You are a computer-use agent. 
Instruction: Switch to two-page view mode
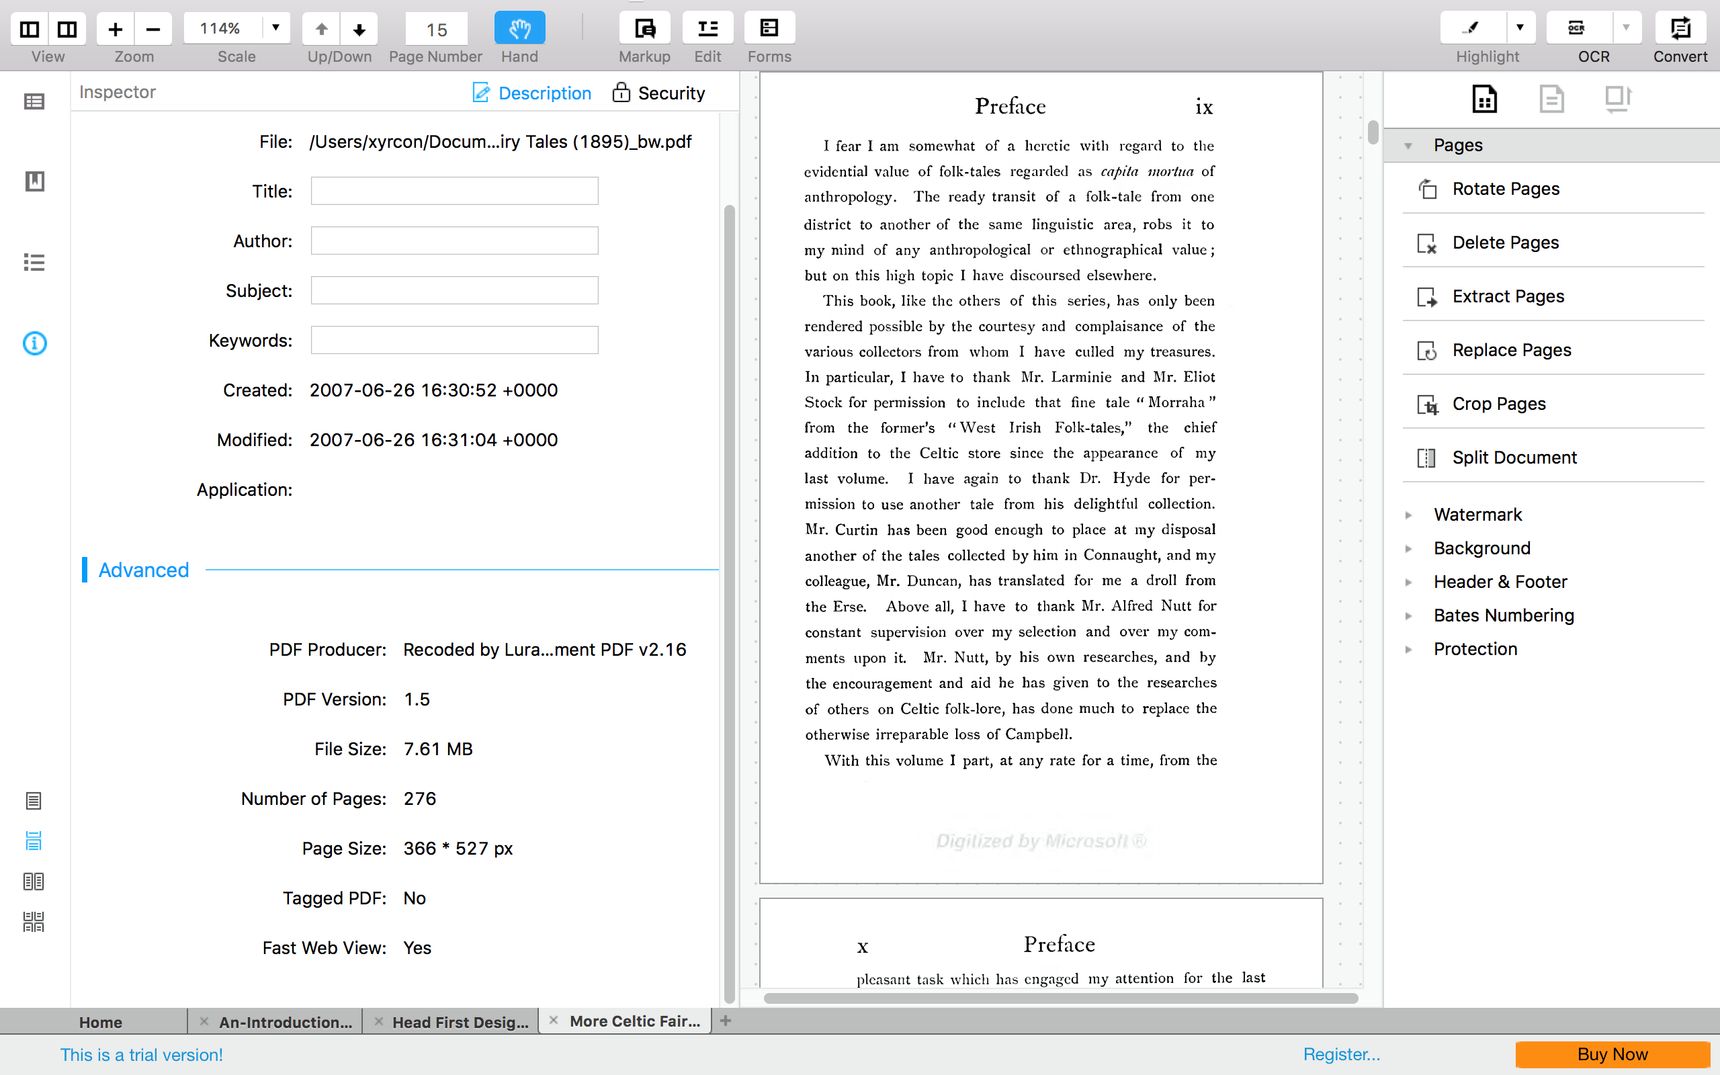(x=33, y=881)
